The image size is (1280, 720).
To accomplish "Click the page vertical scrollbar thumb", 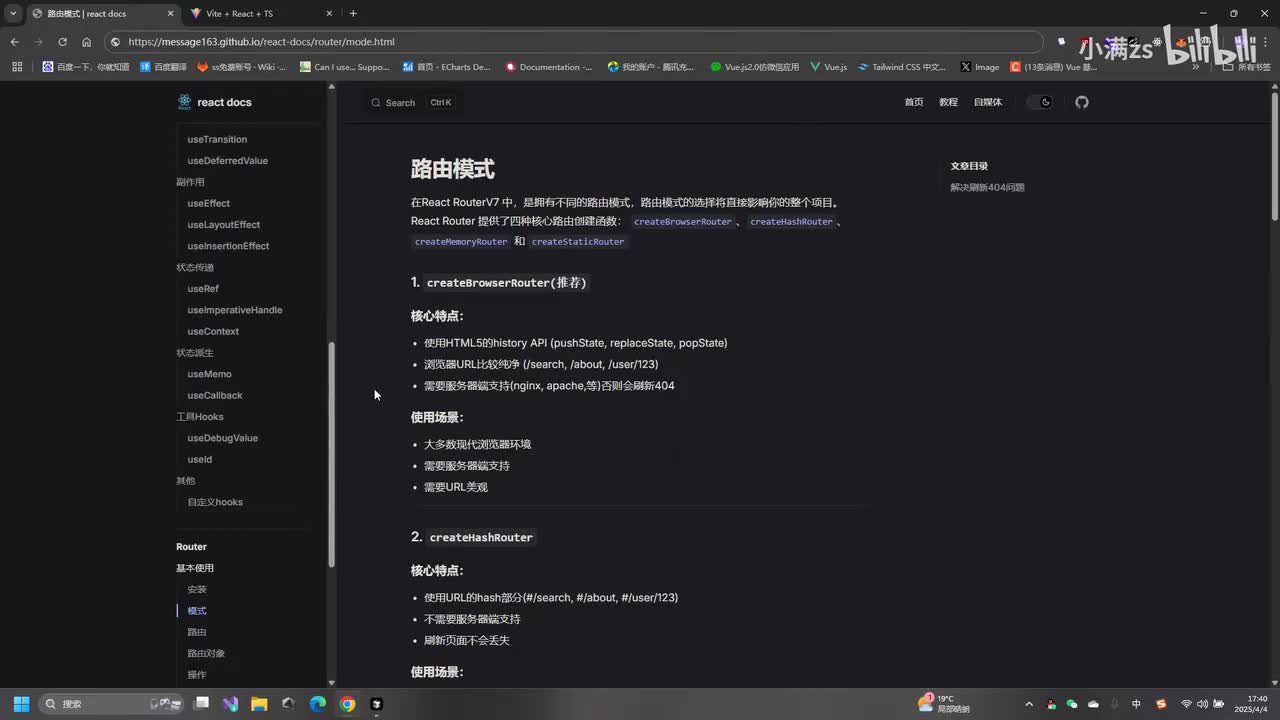I will point(1275,156).
